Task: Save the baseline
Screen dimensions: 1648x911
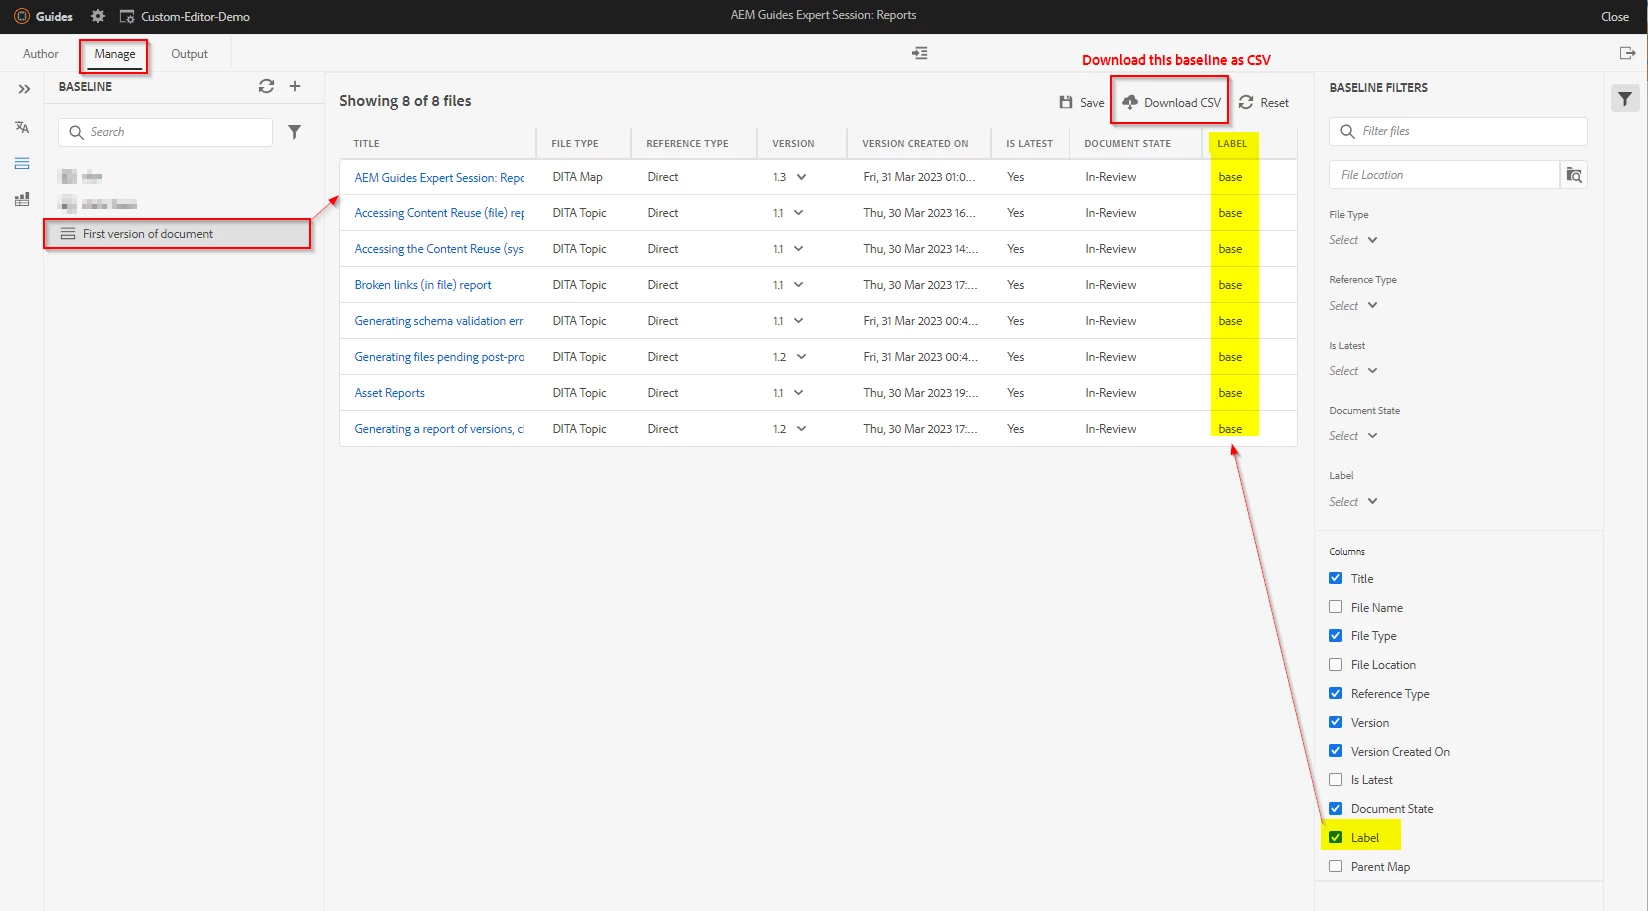Action: 1082,102
